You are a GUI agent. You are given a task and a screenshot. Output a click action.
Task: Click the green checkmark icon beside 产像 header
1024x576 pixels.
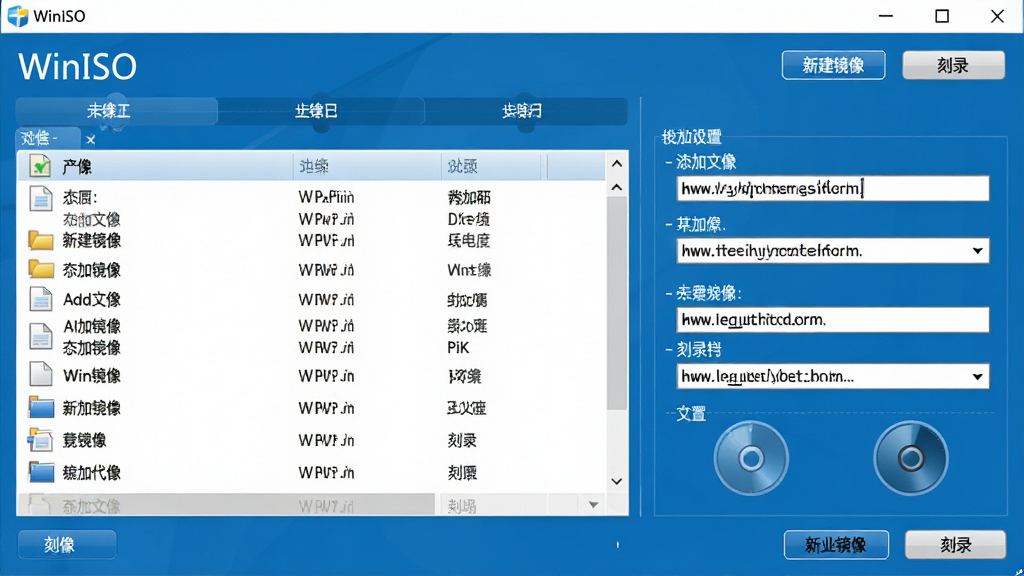click(40, 166)
